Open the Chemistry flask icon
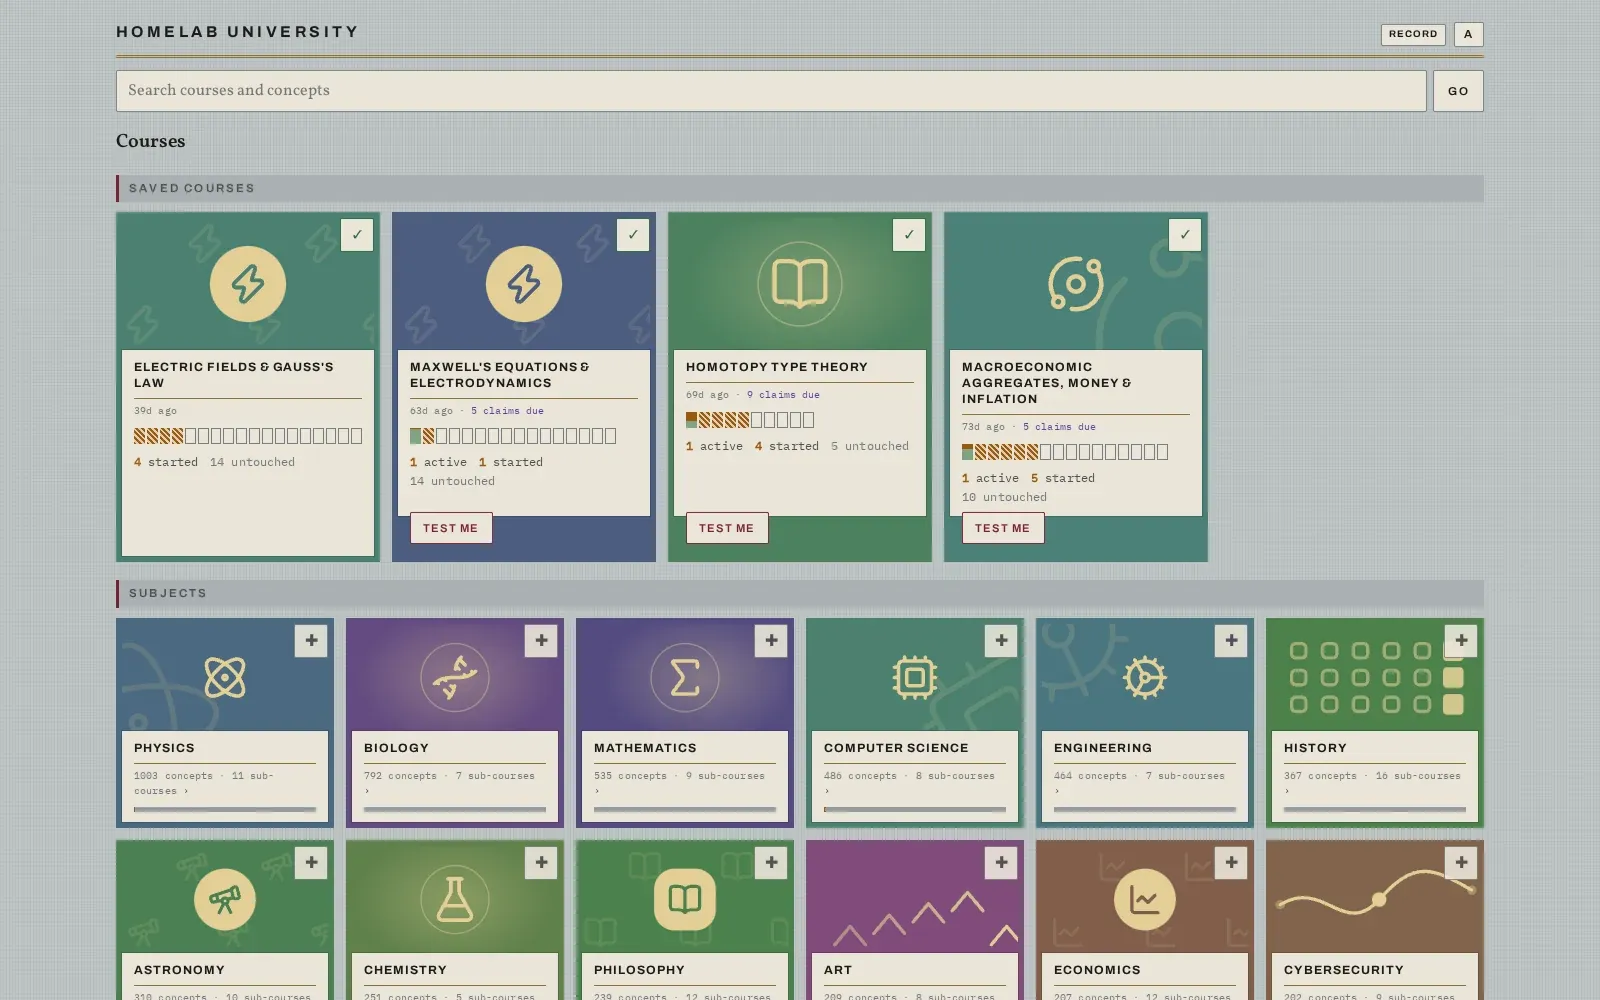 (x=455, y=900)
